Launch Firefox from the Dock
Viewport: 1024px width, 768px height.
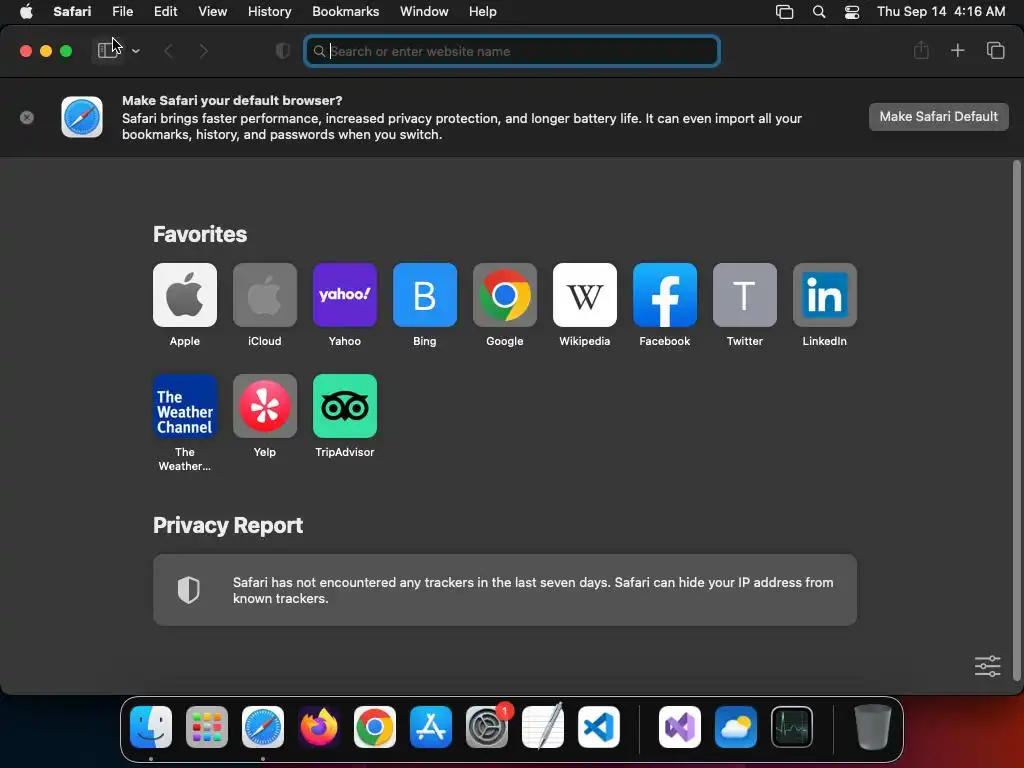[319, 727]
